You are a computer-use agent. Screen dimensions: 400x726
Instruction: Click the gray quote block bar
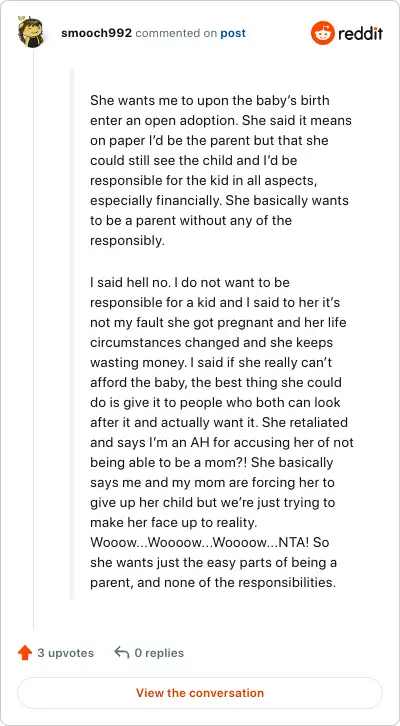(x=72, y=334)
